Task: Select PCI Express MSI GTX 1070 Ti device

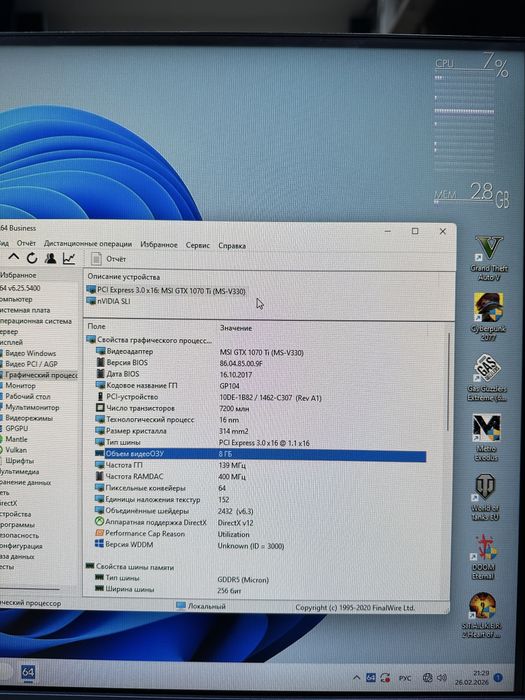Action: click(x=166, y=291)
